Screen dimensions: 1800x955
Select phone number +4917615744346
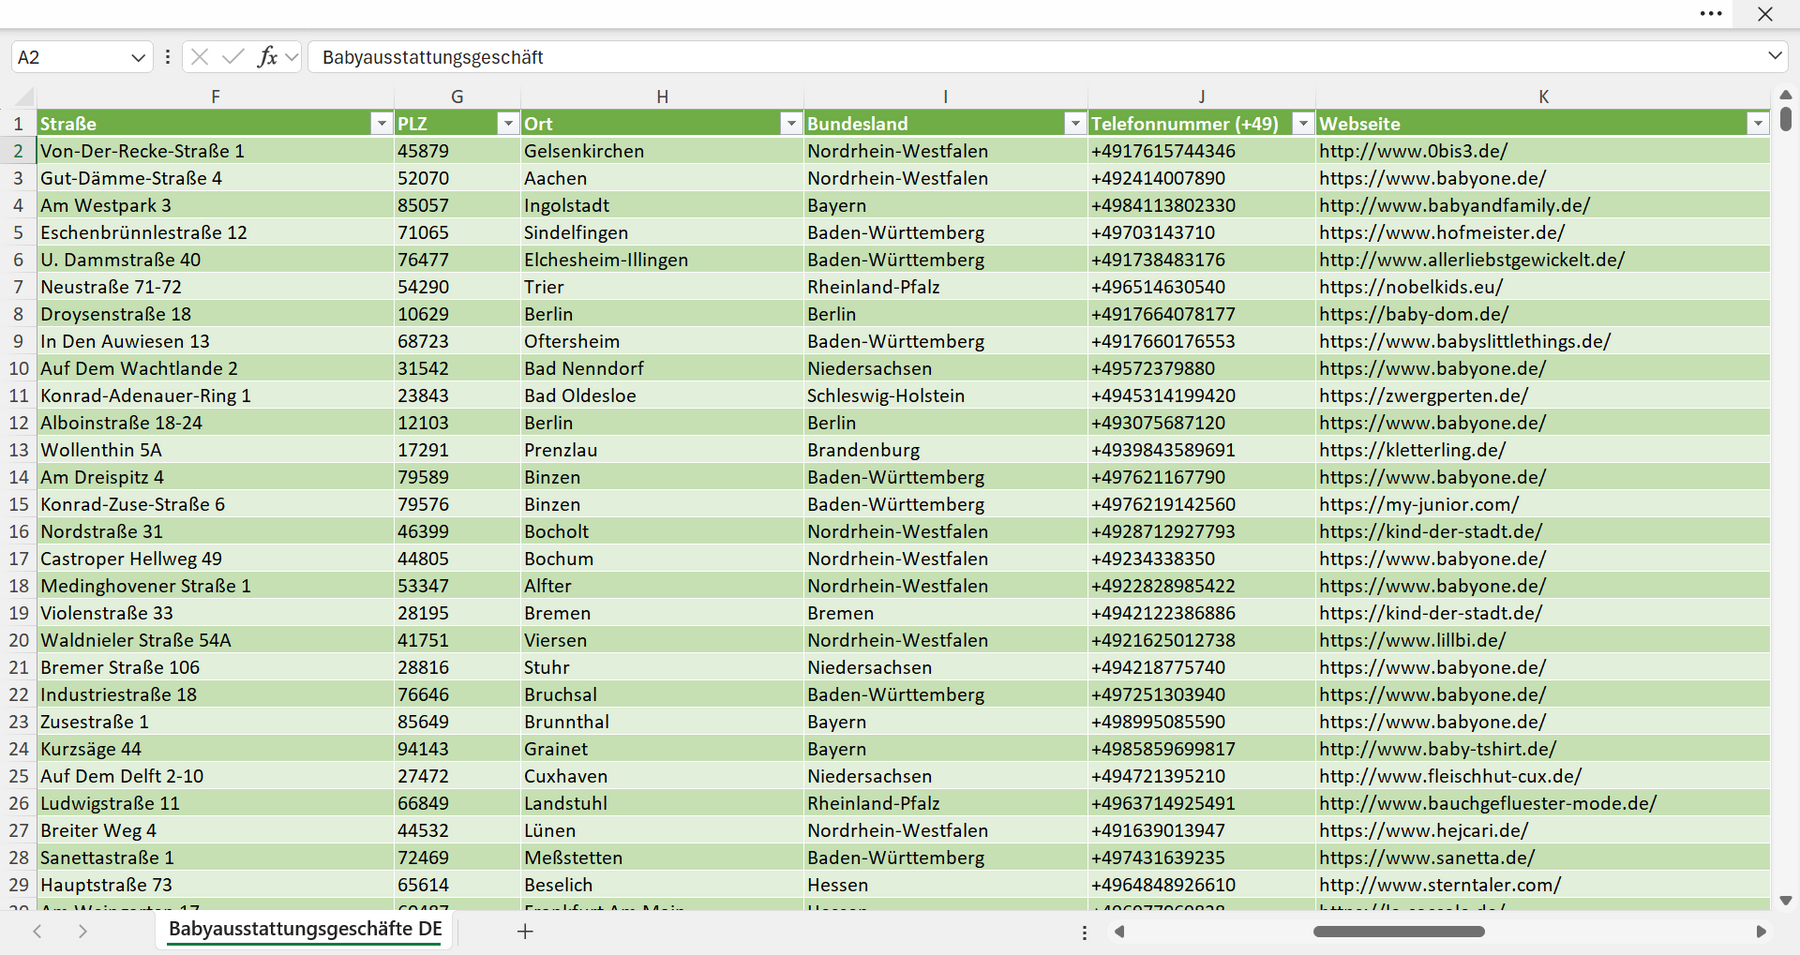tap(1201, 151)
